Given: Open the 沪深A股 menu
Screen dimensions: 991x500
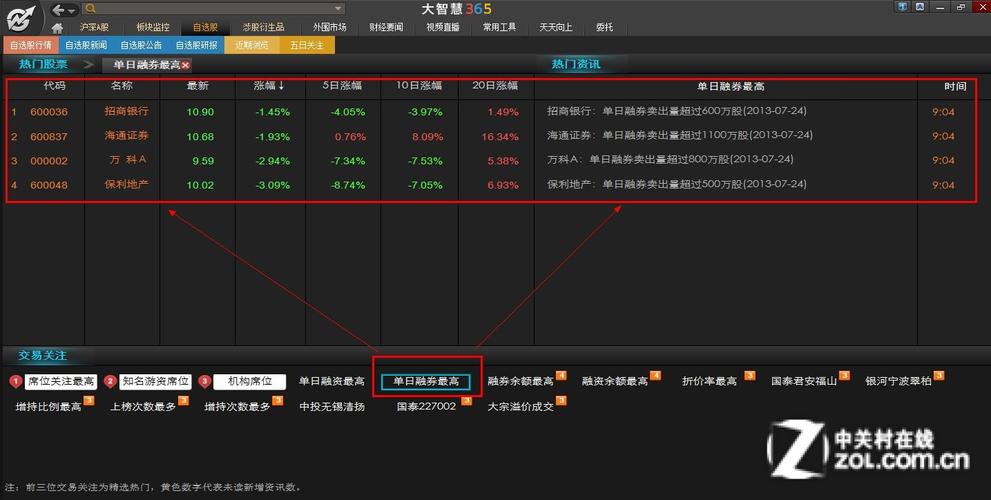Looking at the screenshot, I should [x=94, y=27].
